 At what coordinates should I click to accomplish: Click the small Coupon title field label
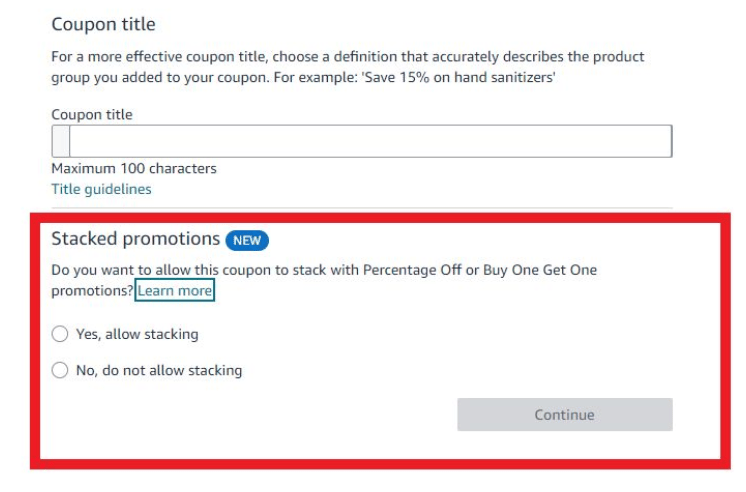tap(92, 114)
